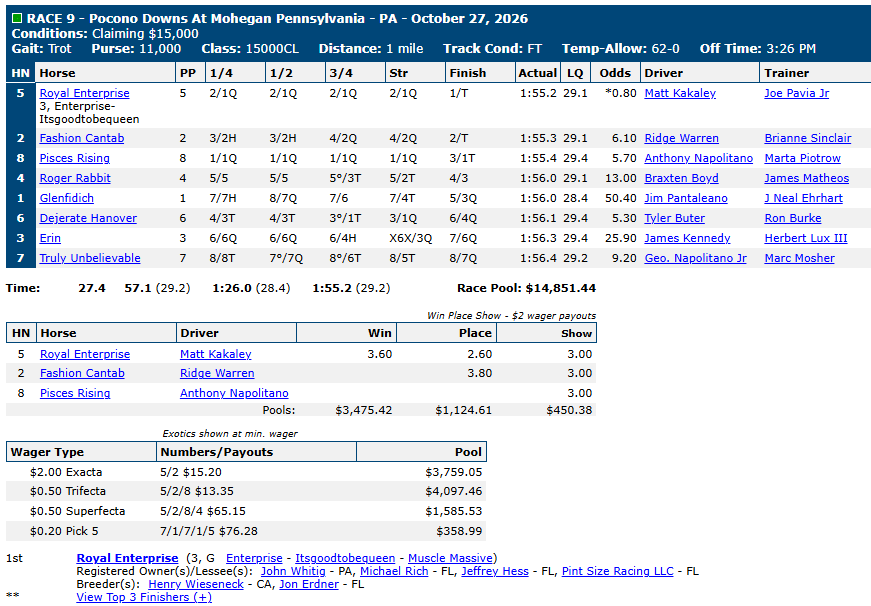
Task: Click Royal Enterprise's win payout 3.60
Action: pos(380,354)
